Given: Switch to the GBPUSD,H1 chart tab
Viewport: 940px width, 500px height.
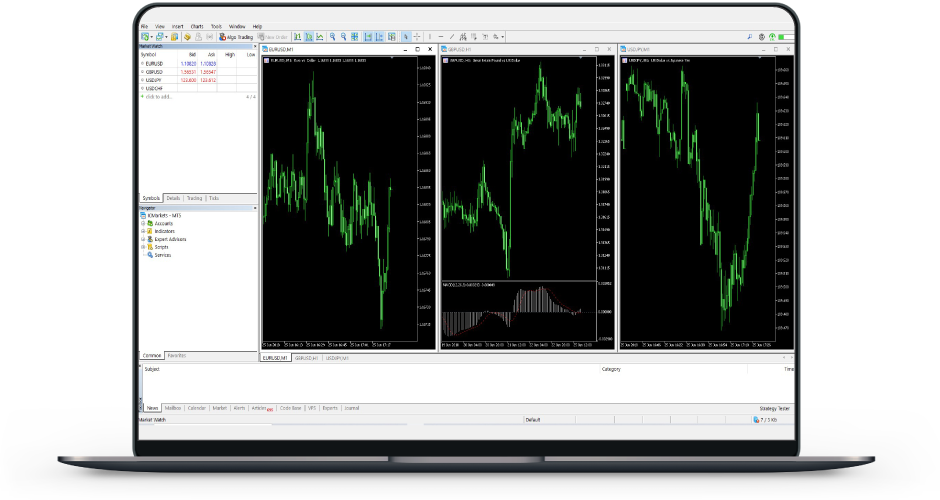Looking at the screenshot, I should (306, 358).
